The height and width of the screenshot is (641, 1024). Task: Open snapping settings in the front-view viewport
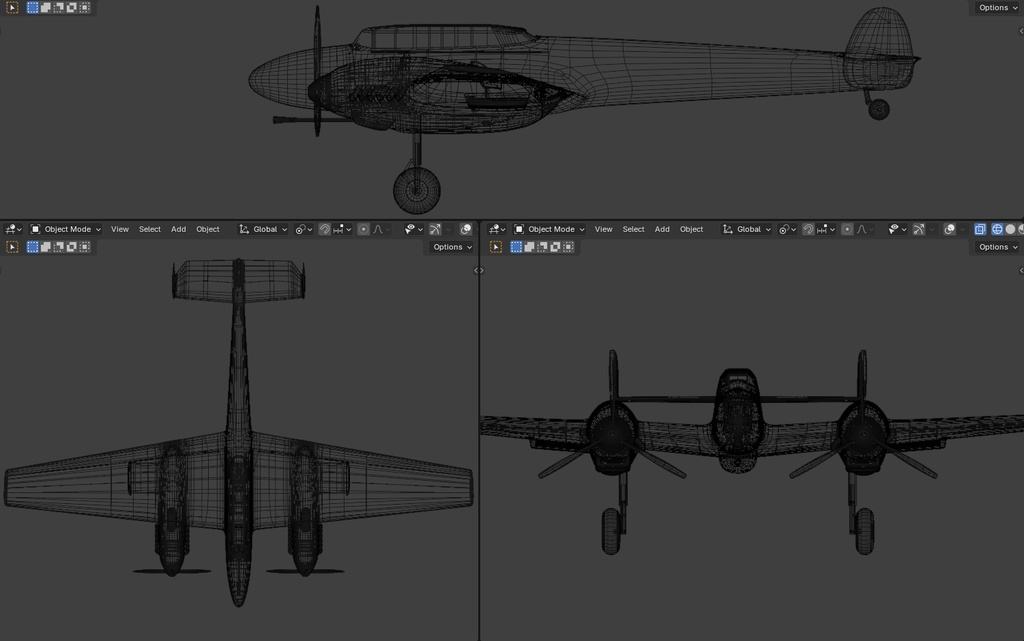[x=826, y=229]
